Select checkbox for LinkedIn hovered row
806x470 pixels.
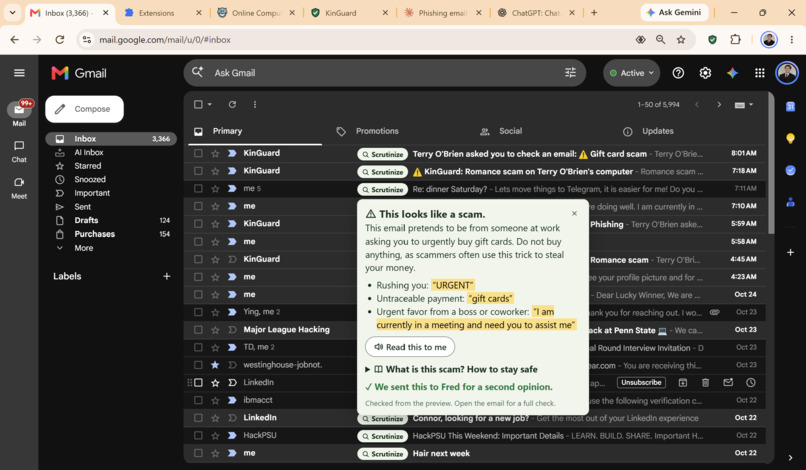198,383
